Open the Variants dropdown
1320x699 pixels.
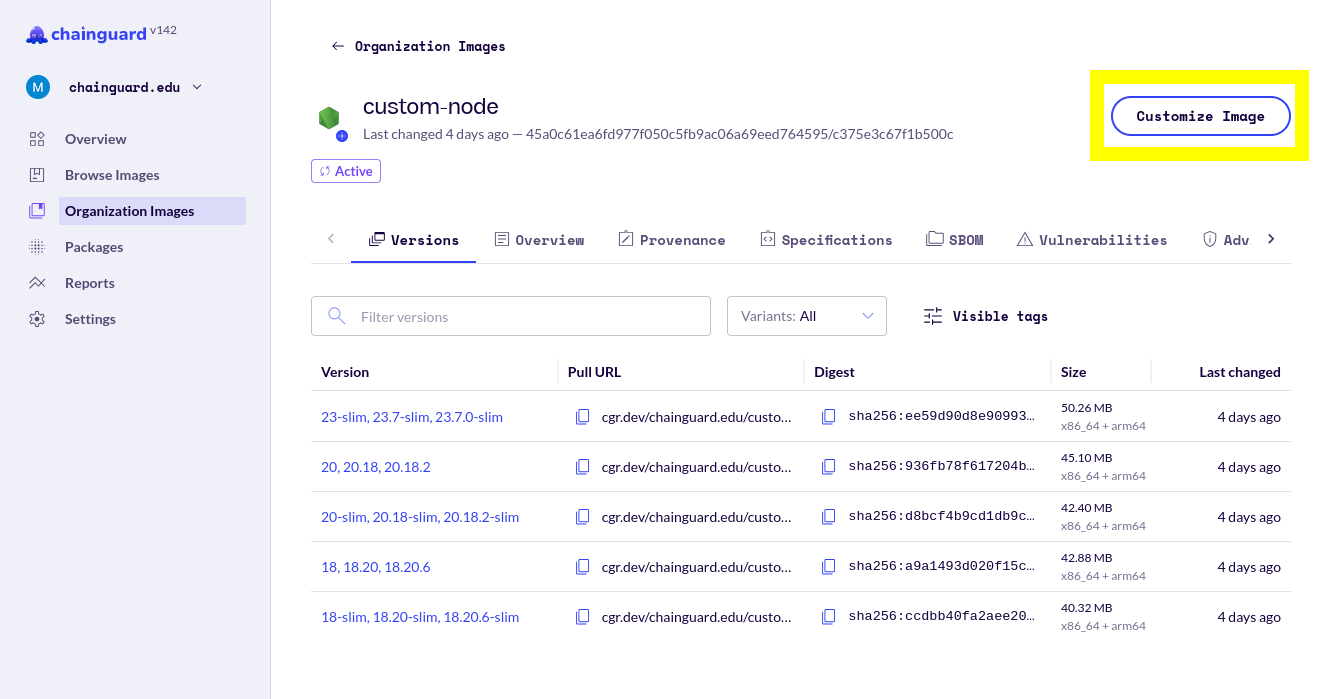tap(806, 316)
